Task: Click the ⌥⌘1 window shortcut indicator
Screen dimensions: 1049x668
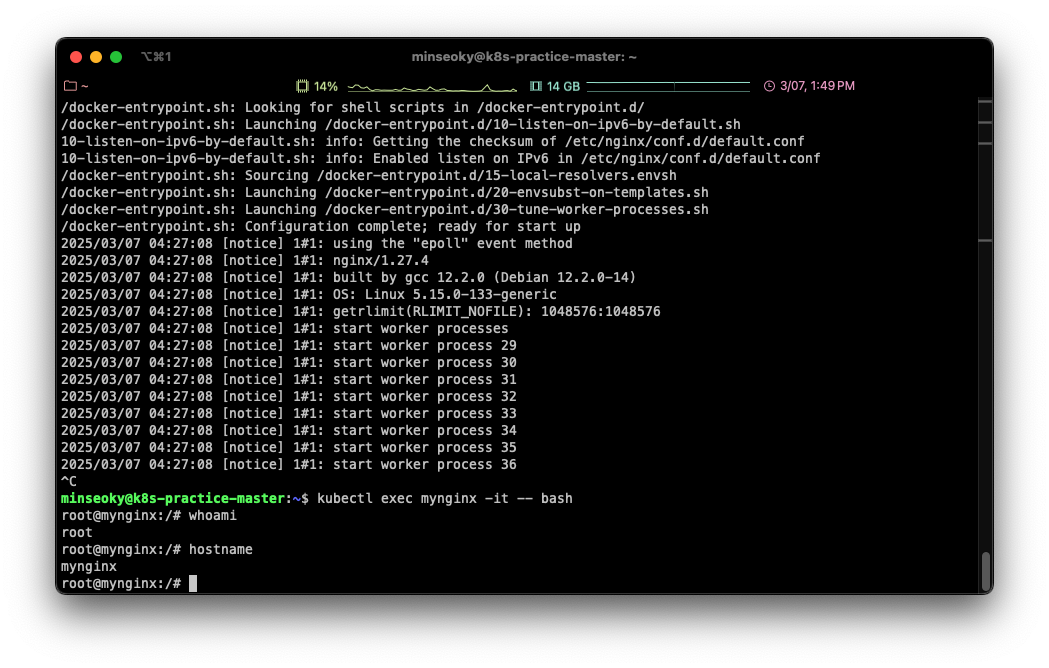Action: click(x=156, y=57)
